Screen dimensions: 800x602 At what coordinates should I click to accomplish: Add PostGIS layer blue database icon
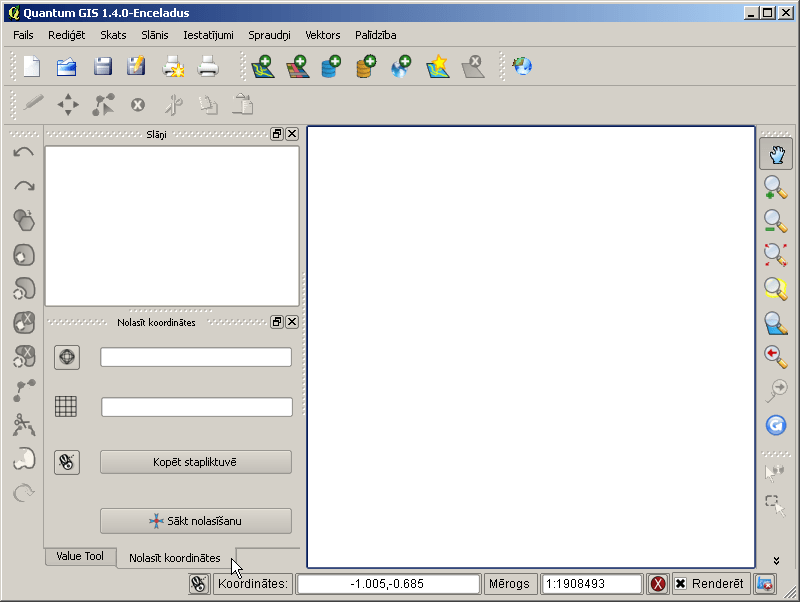click(332, 67)
